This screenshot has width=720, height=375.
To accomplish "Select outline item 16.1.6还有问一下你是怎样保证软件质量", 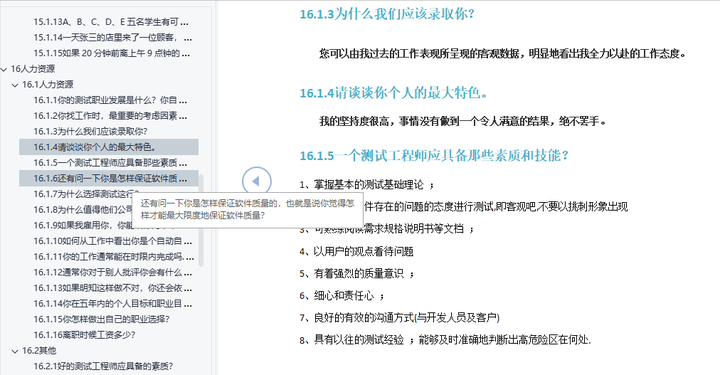I will point(109,178).
